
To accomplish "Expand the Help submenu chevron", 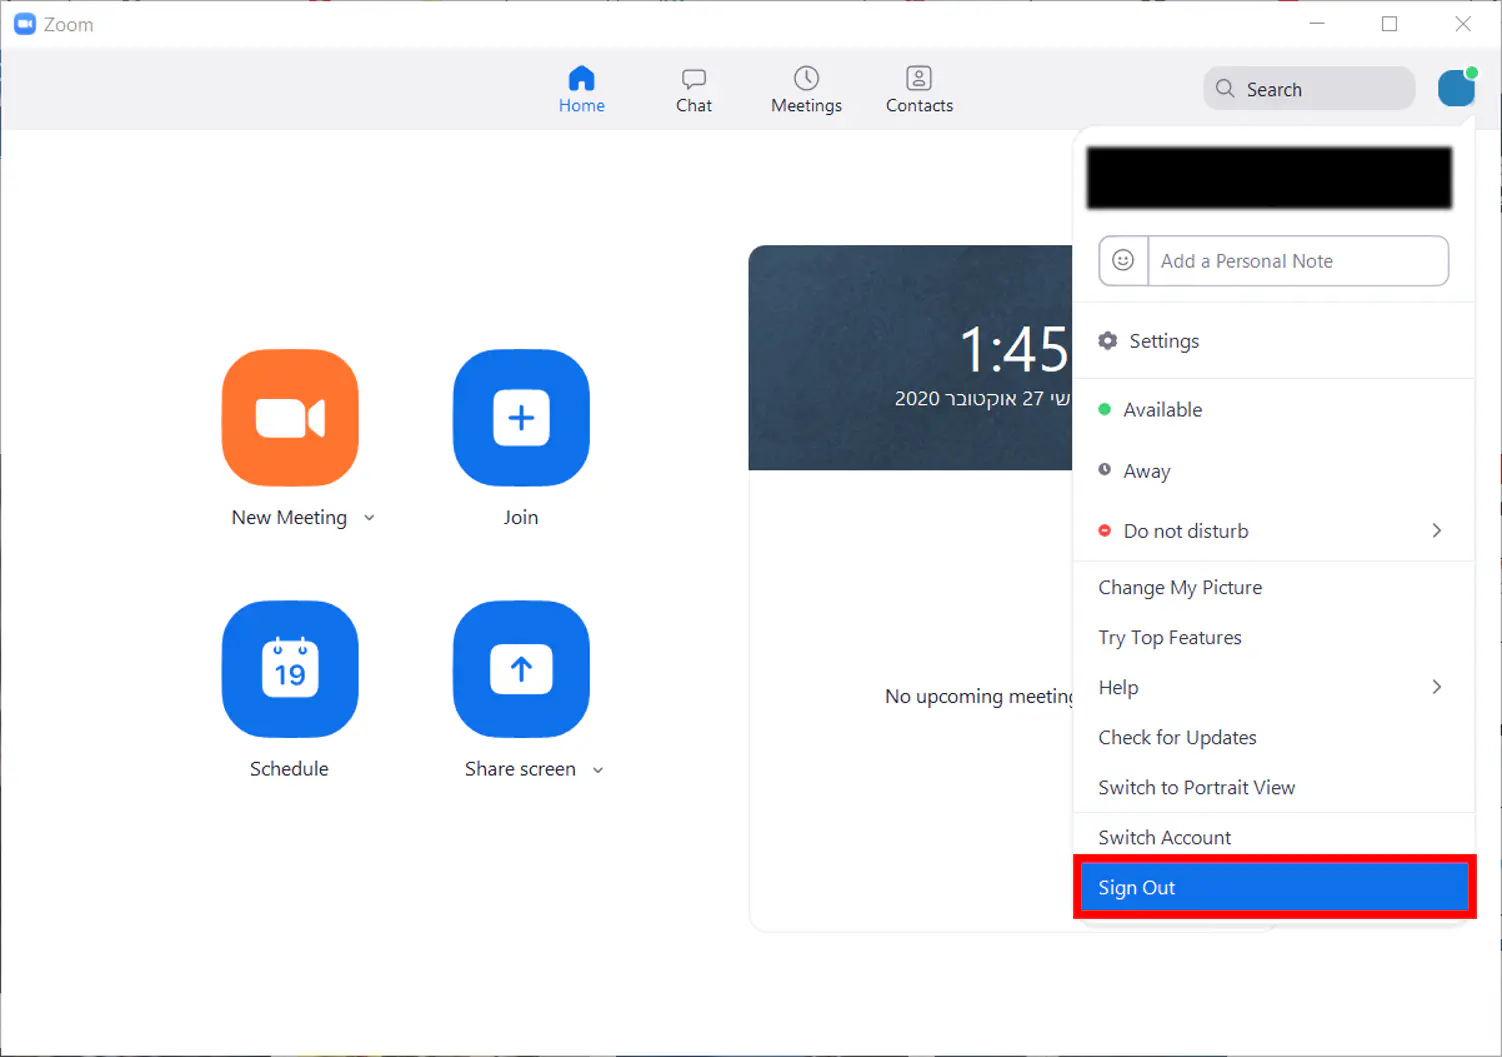I will point(1436,687).
